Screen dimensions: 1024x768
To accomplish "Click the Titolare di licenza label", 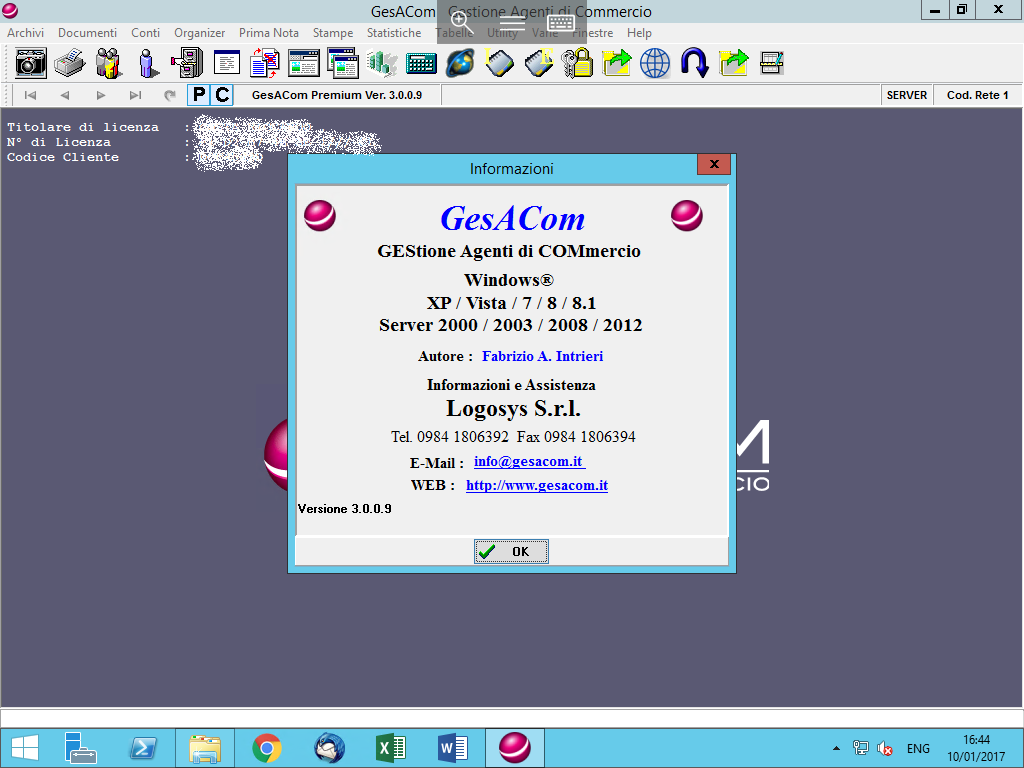I will tap(83, 127).
